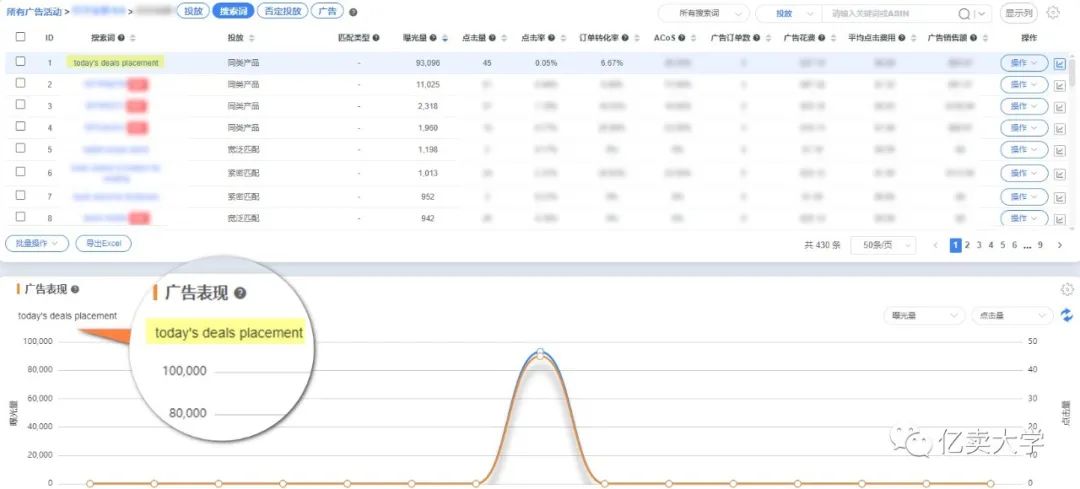Switch to the 否定投放 tab
The height and width of the screenshot is (489, 1080).
coord(282,11)
